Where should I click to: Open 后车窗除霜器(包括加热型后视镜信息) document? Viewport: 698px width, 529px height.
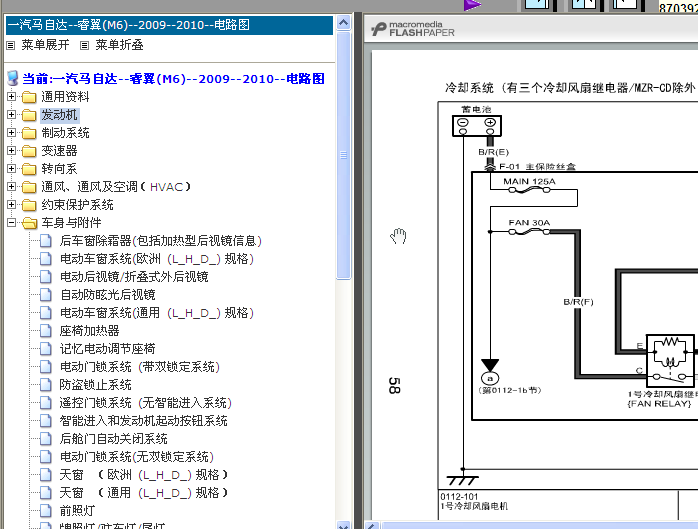(x=161, y=241)
